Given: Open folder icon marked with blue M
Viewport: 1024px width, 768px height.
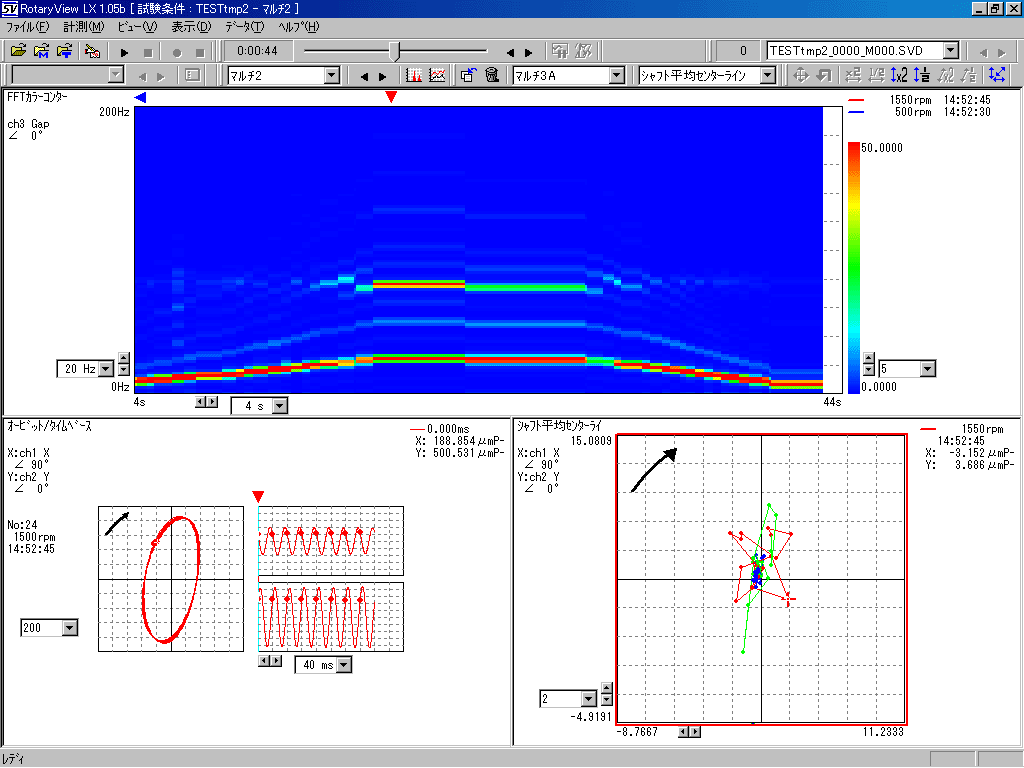Looking at the screenshot, I should [41, 51].
